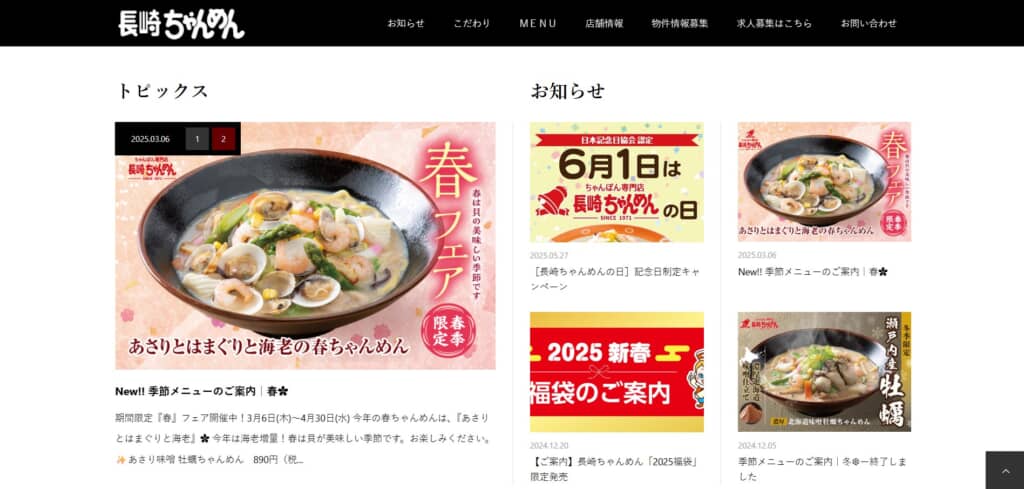Click the scroll-to-top arrow button
The height and width of the screenshot is (489, 1024).
click(x=1005, y=470)
